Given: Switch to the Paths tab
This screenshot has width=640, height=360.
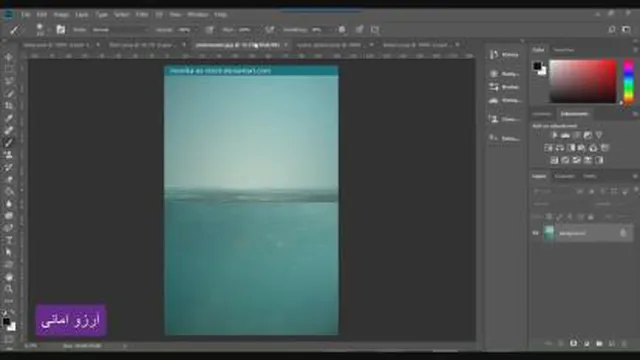Looking at the screenshot, I should pos(589,176).
